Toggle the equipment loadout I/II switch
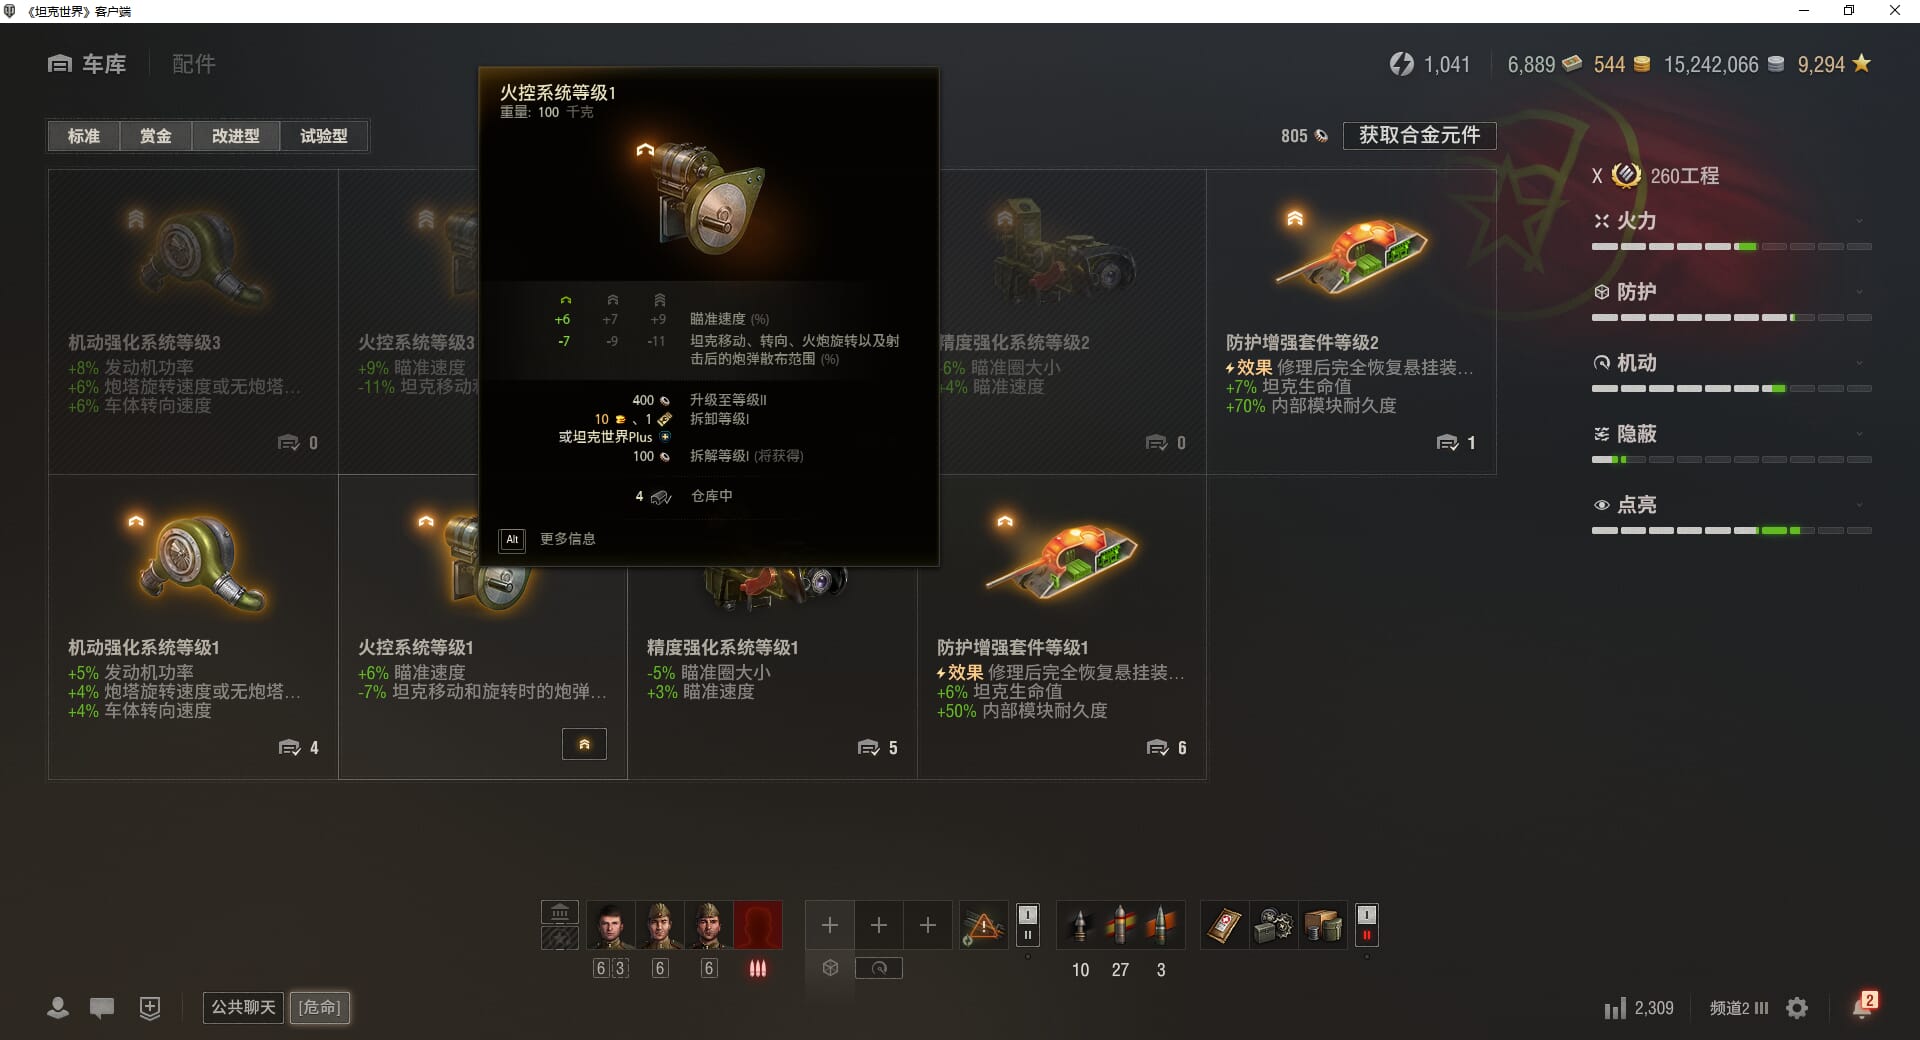 pyautogui.click(x=1027, y=925)
